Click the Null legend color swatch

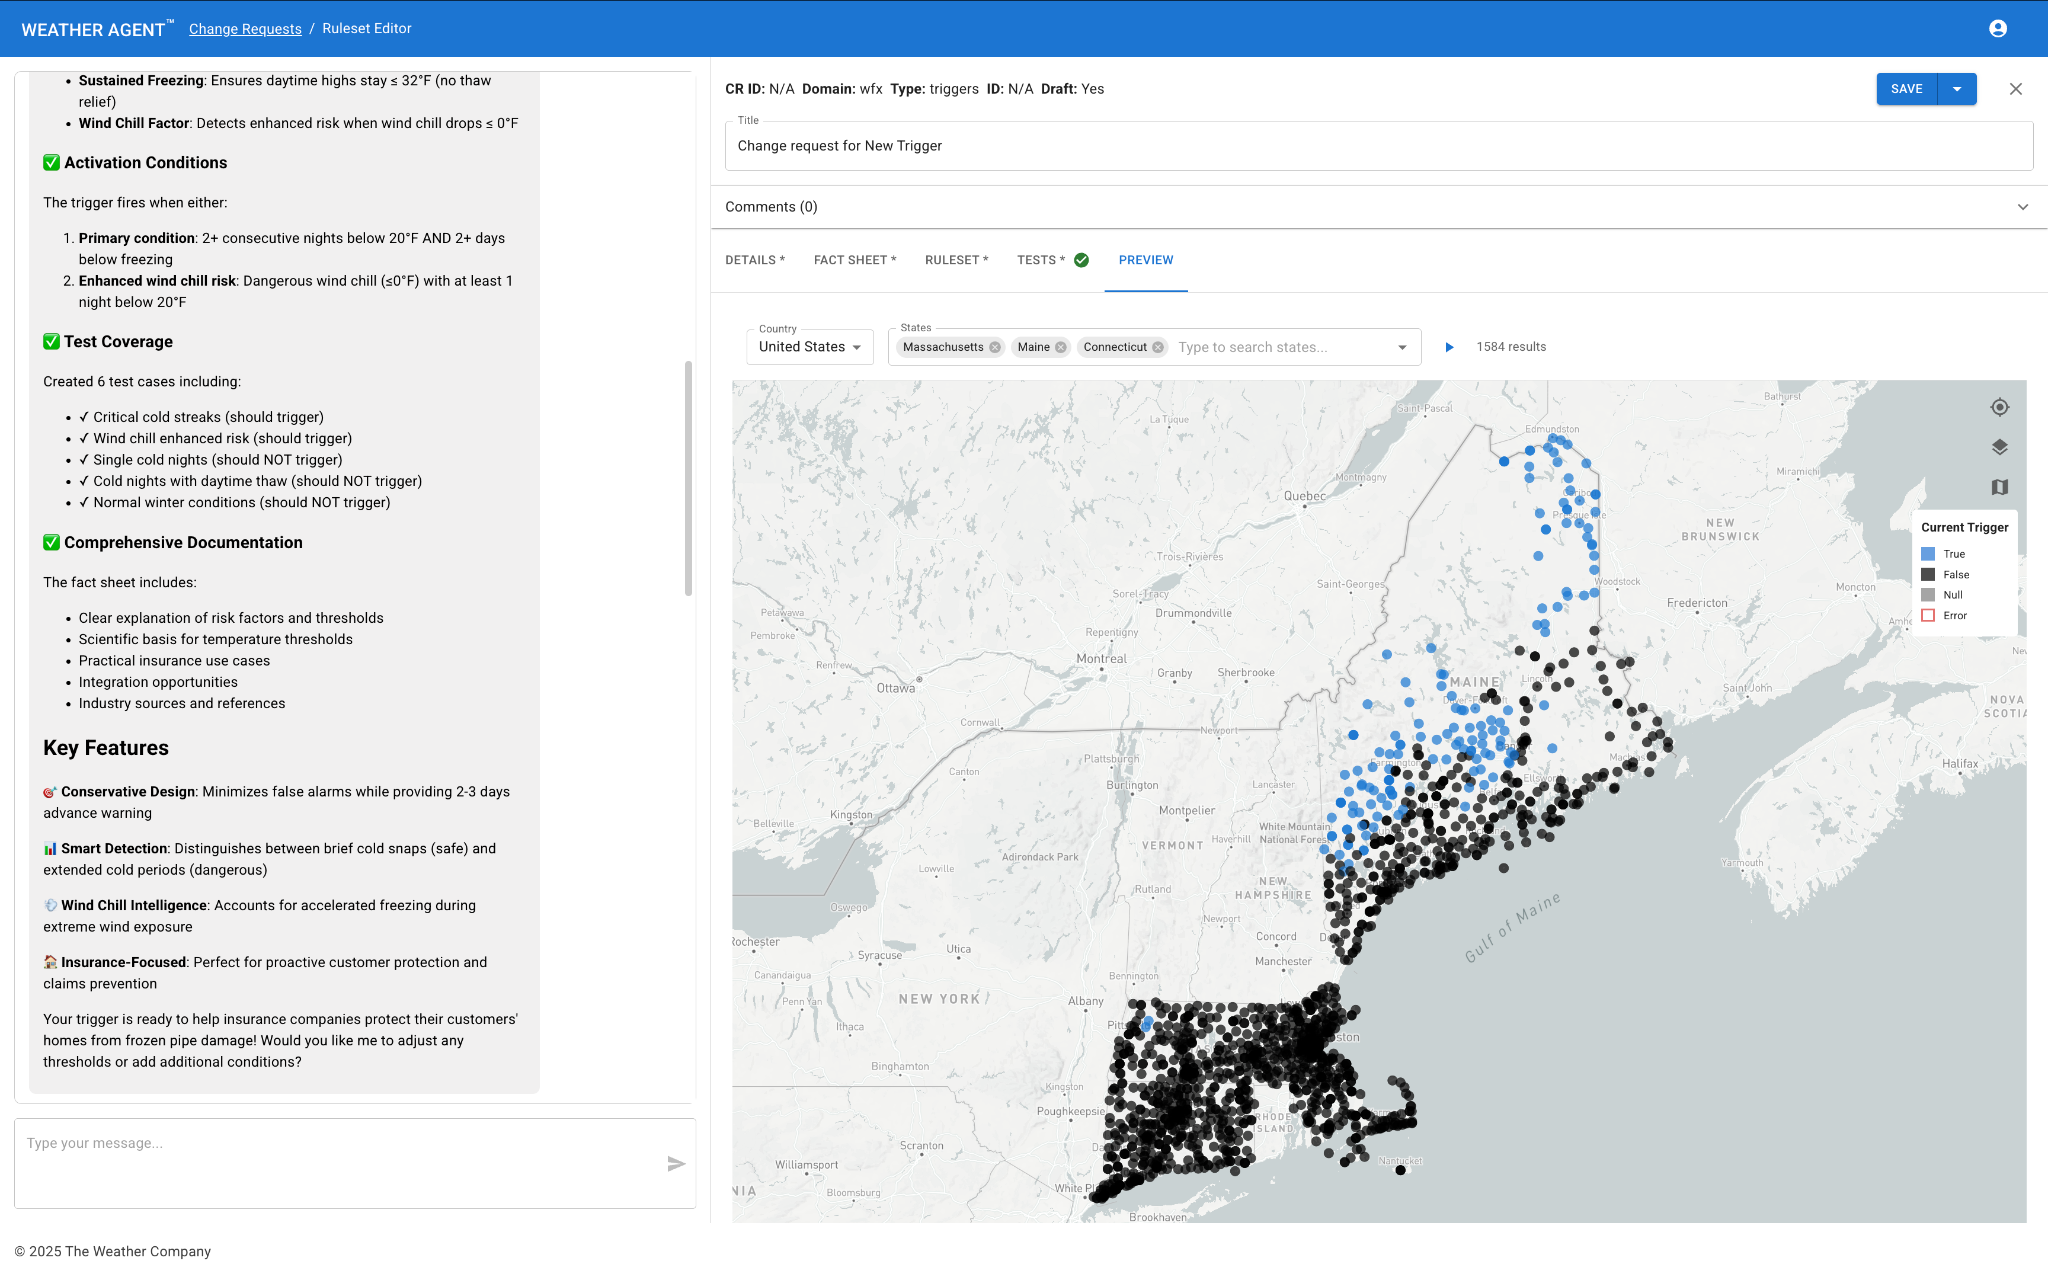click(1928, 595)
